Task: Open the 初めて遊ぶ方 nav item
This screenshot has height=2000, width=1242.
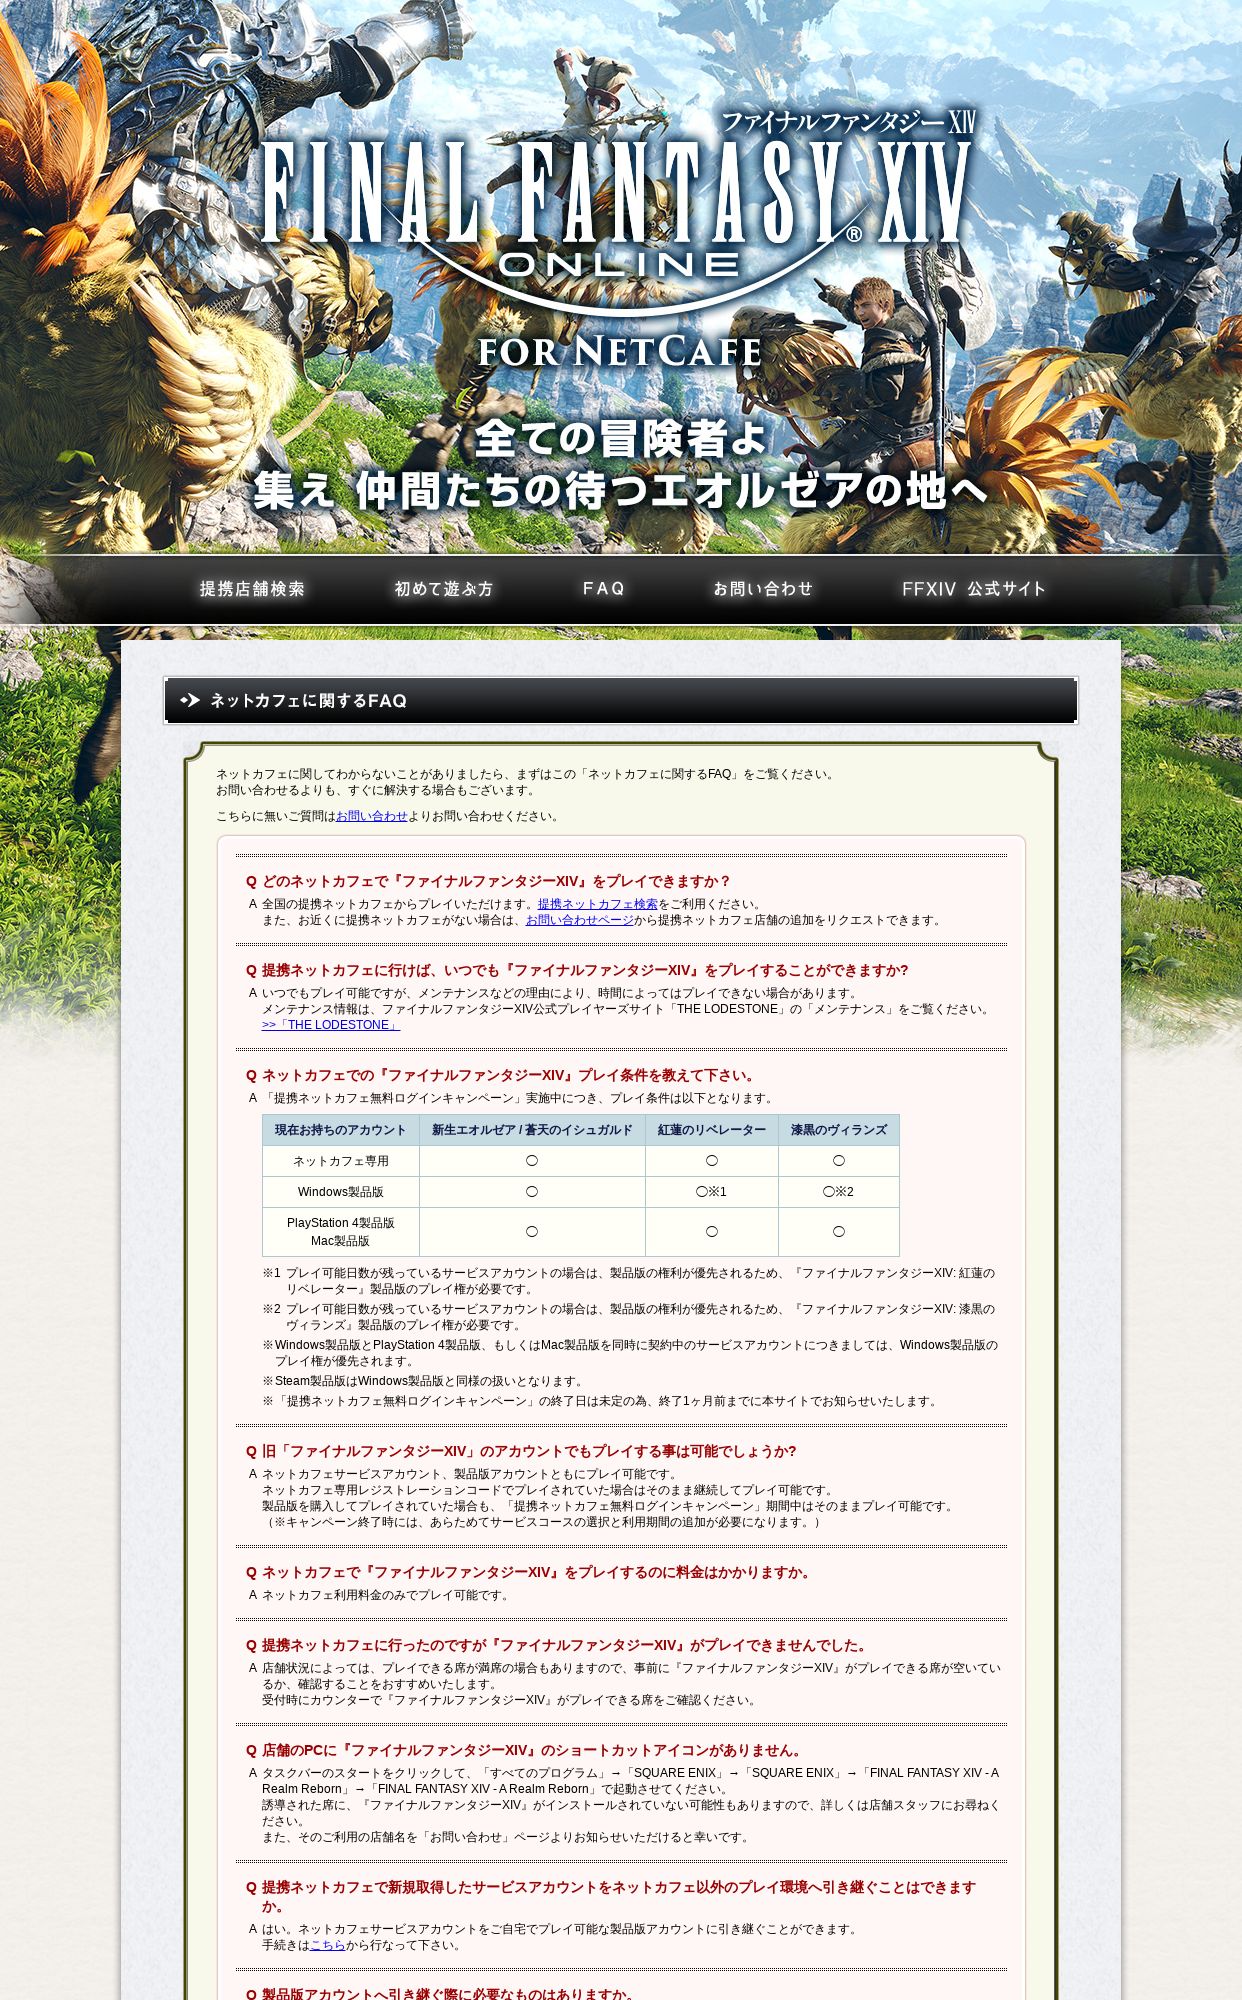Action: (x=444, y=589)
